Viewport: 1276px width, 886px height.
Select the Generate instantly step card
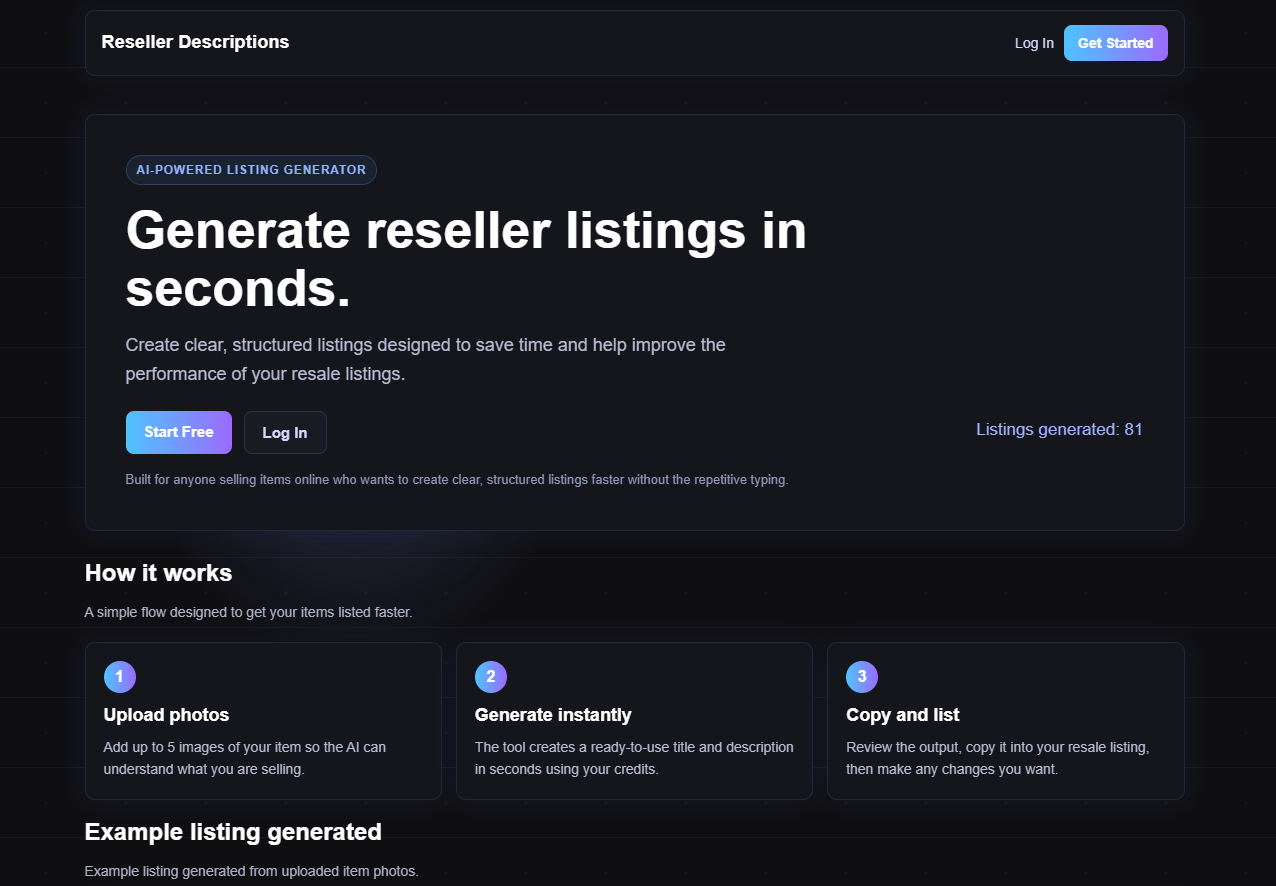[634, 720]
